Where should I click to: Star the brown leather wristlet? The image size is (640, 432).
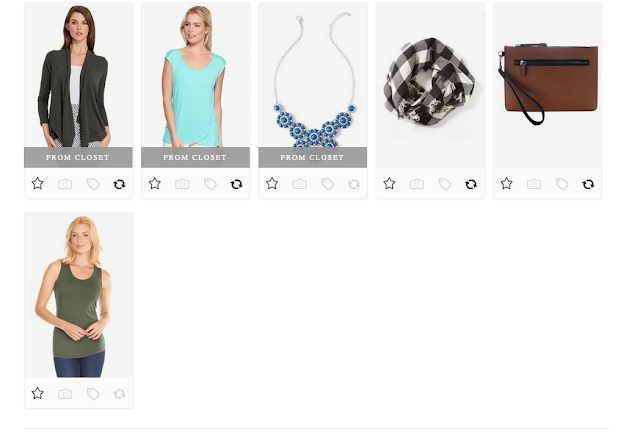pos(507,183)
